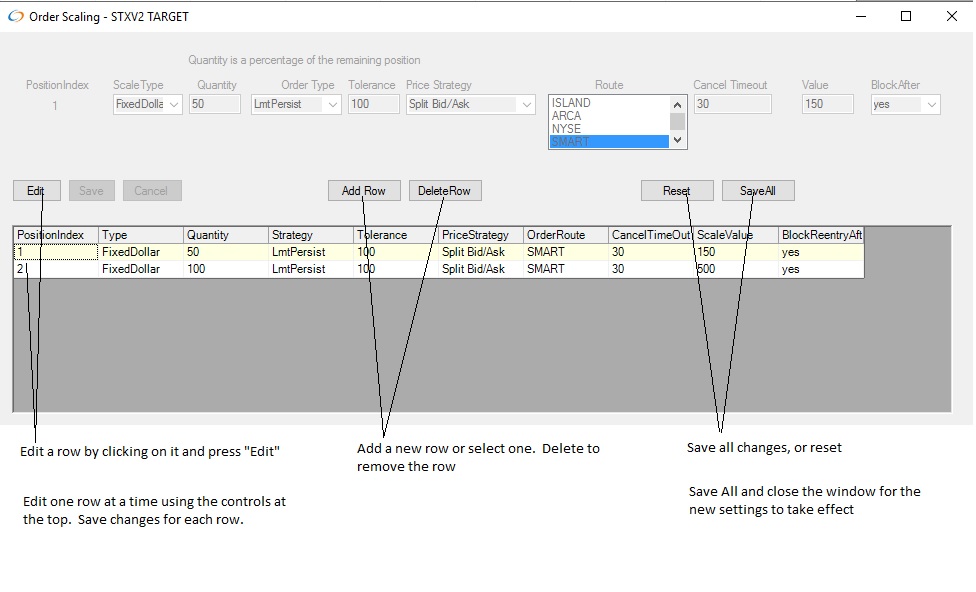Open the Price Strategy dropdown

(526, 105)
